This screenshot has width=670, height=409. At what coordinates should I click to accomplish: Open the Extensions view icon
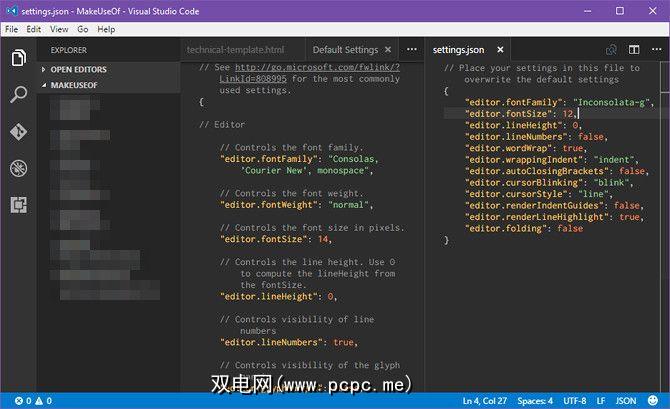coord(18,203)
